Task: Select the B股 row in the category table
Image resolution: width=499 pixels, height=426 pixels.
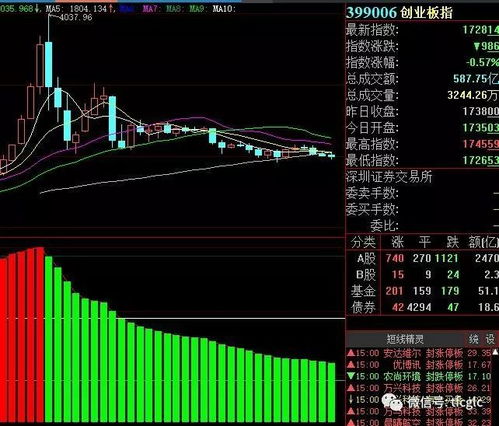Action: pyautogui.click(x=422, y=275)
